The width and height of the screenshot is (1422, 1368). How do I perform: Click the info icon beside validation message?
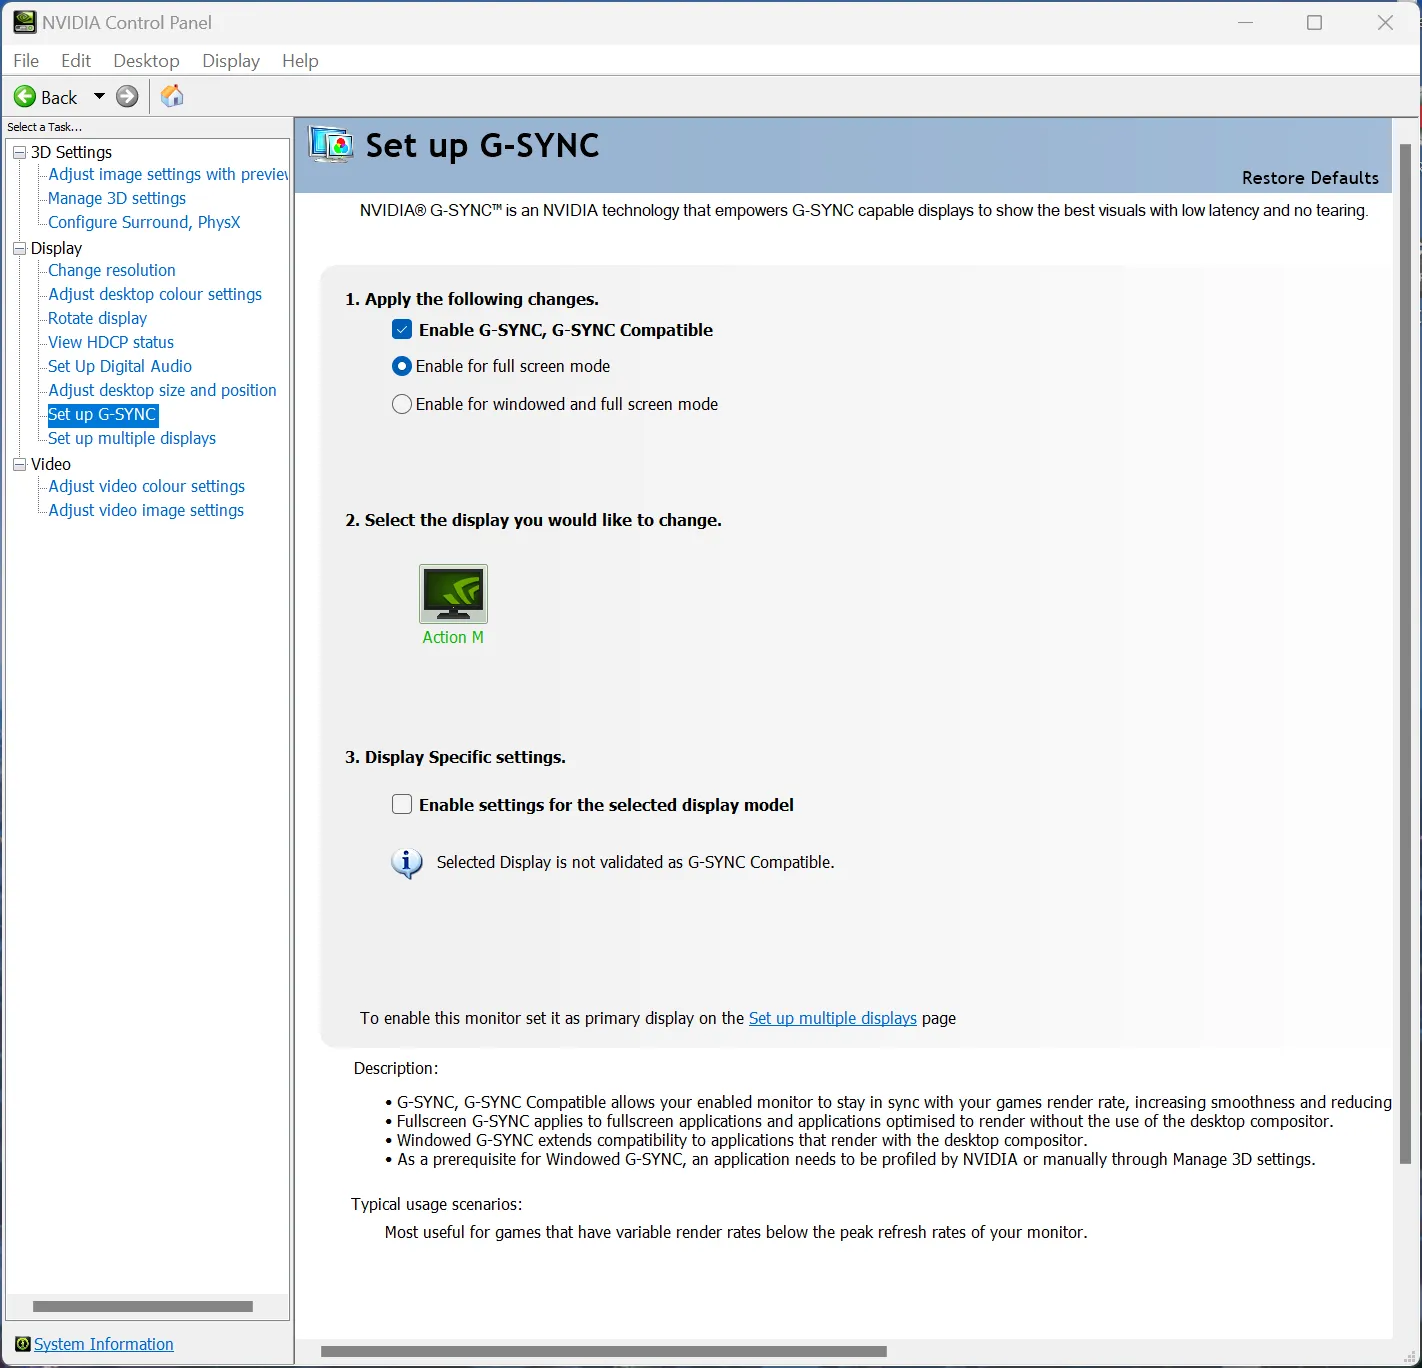(x=406, y=862)
